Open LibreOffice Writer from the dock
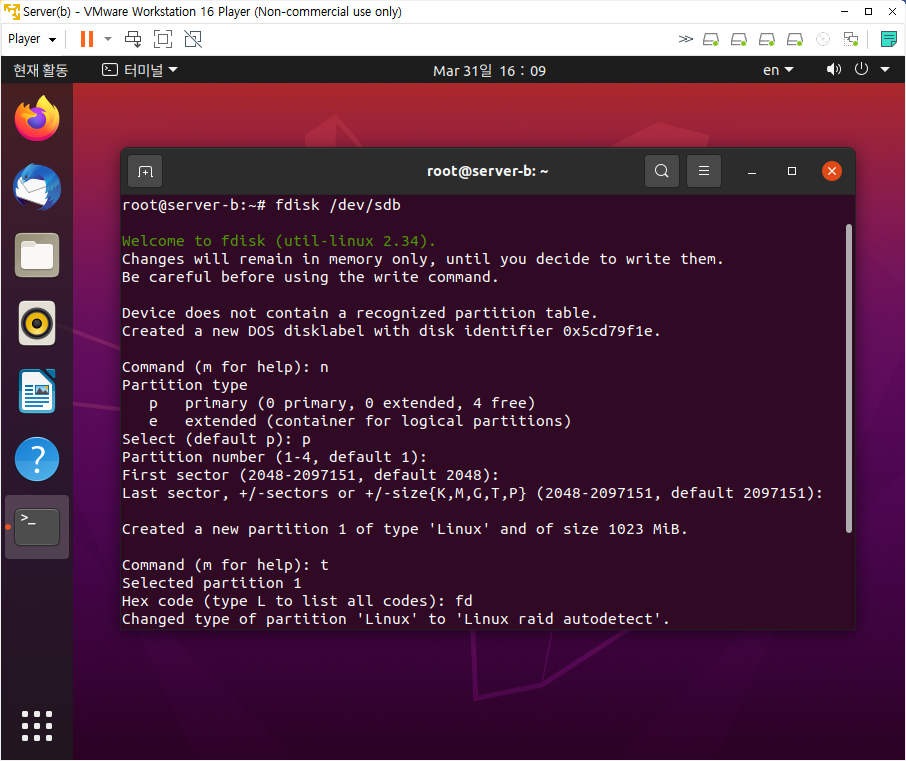The width and height of the screenshot is (906, 761). pyautogui.click(x=37, y=391)
